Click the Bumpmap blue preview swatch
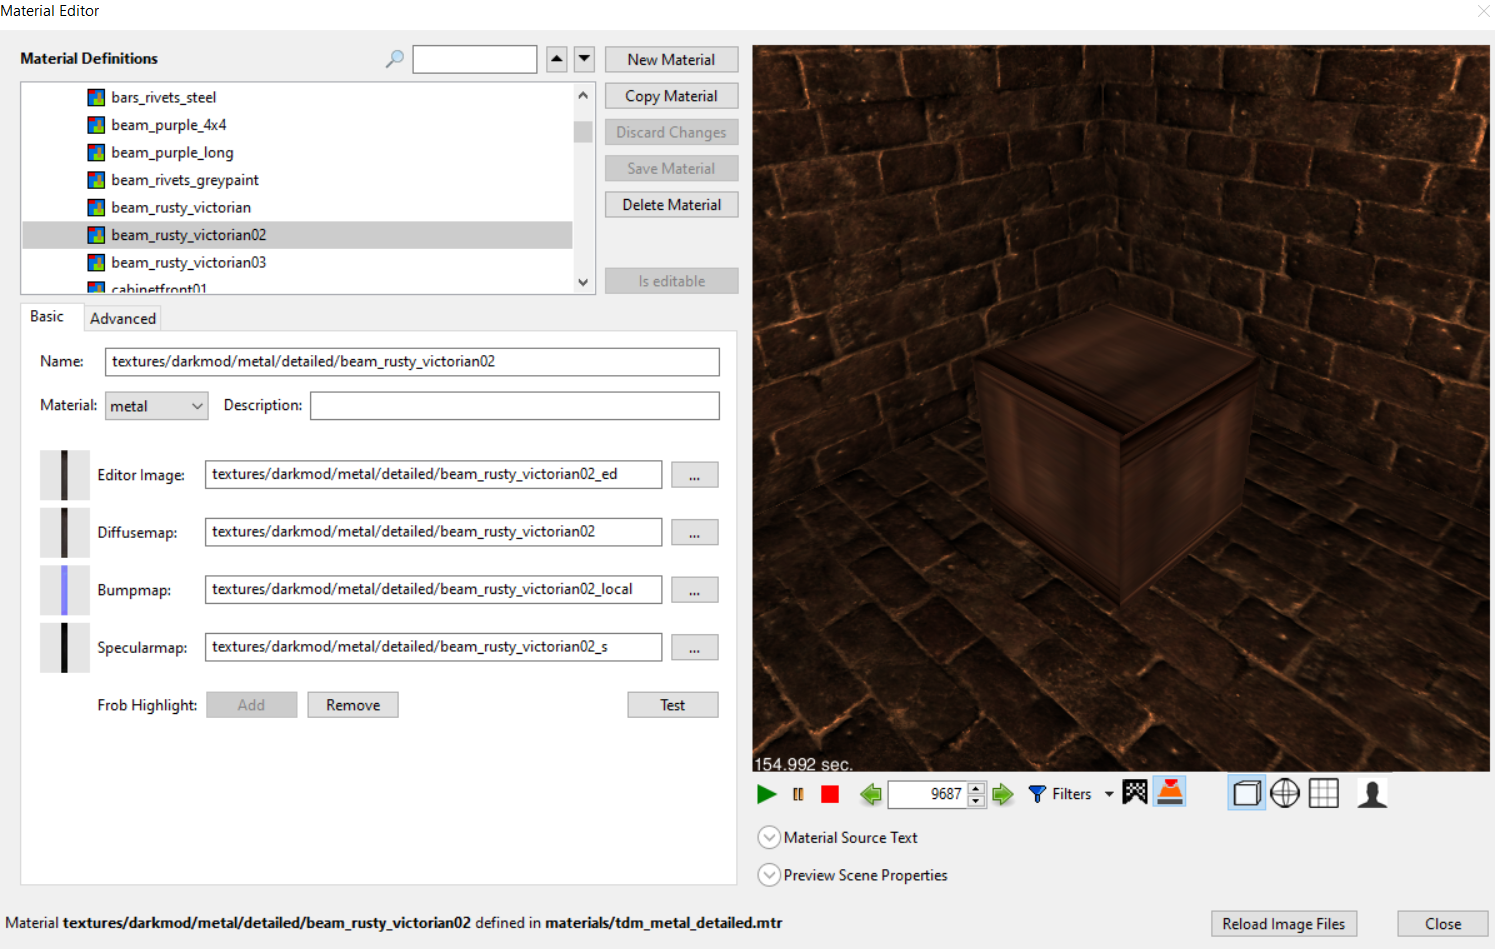This screenshot has width=1495, height=949. (64, 590)
